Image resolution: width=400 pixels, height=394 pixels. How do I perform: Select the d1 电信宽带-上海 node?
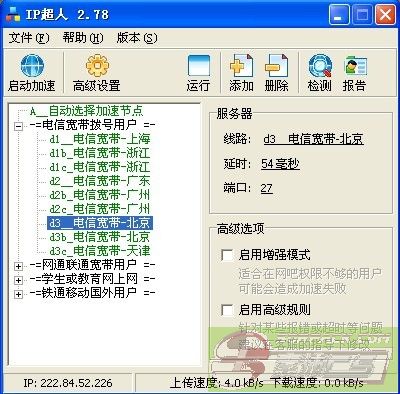click(x=100, y=139)
